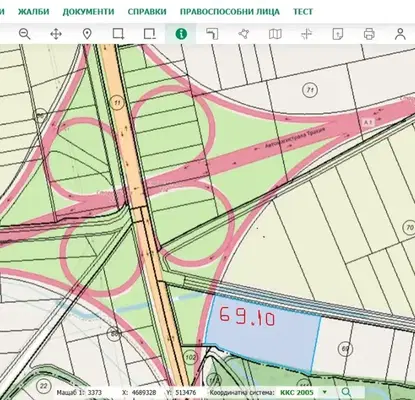Open the ЖАЛБИ menu
This screenshot has height=400, width=415.
[33, 12]
